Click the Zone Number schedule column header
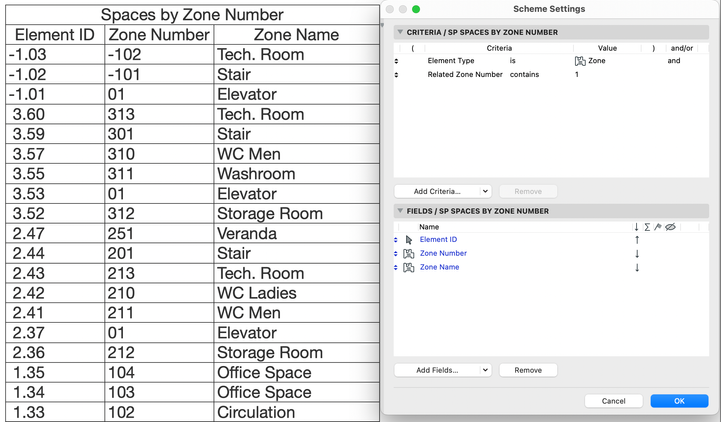The image size is (721, 422). tap(159, 34)
